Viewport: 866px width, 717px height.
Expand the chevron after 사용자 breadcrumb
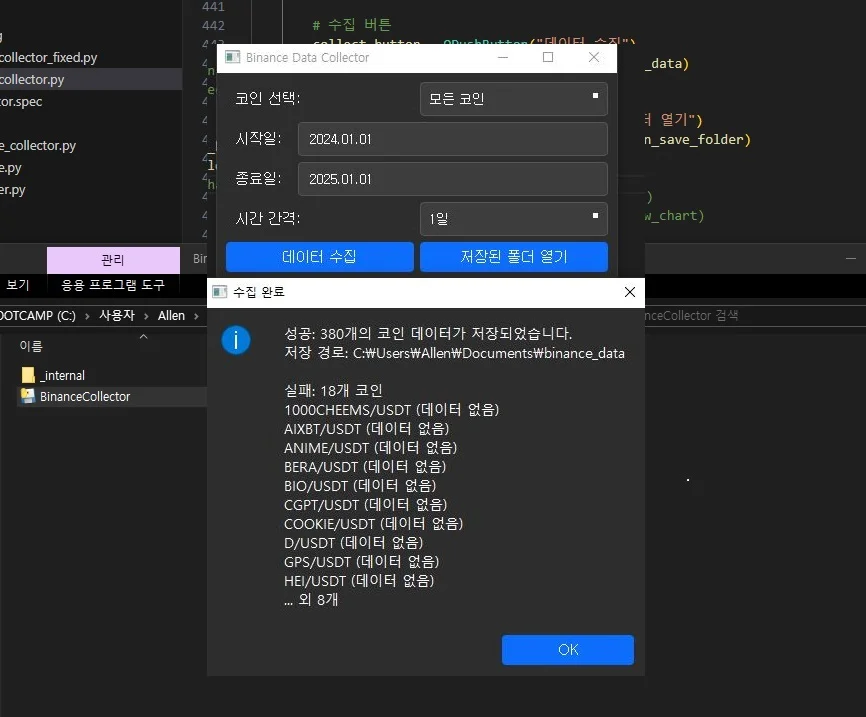pyautogui.click(x=146, y=316)
